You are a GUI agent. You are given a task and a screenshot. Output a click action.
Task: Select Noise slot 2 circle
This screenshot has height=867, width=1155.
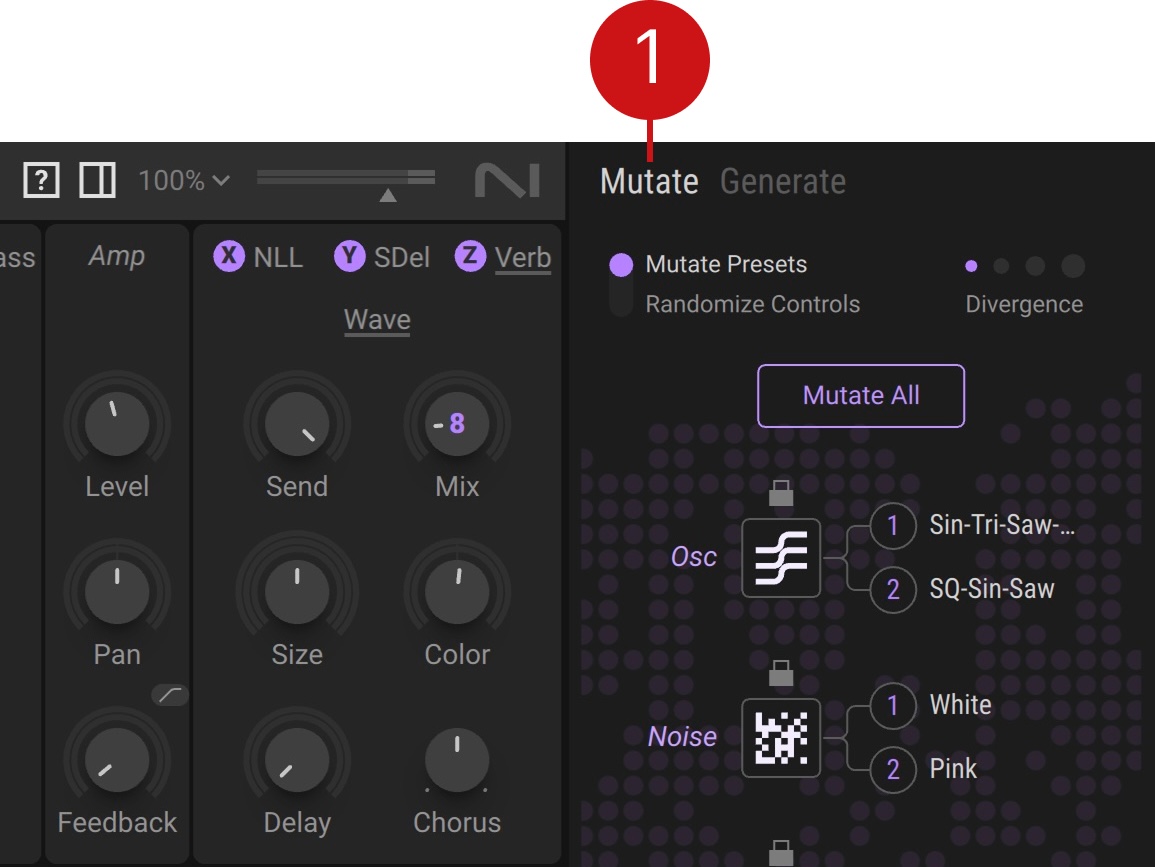point(893,769)
